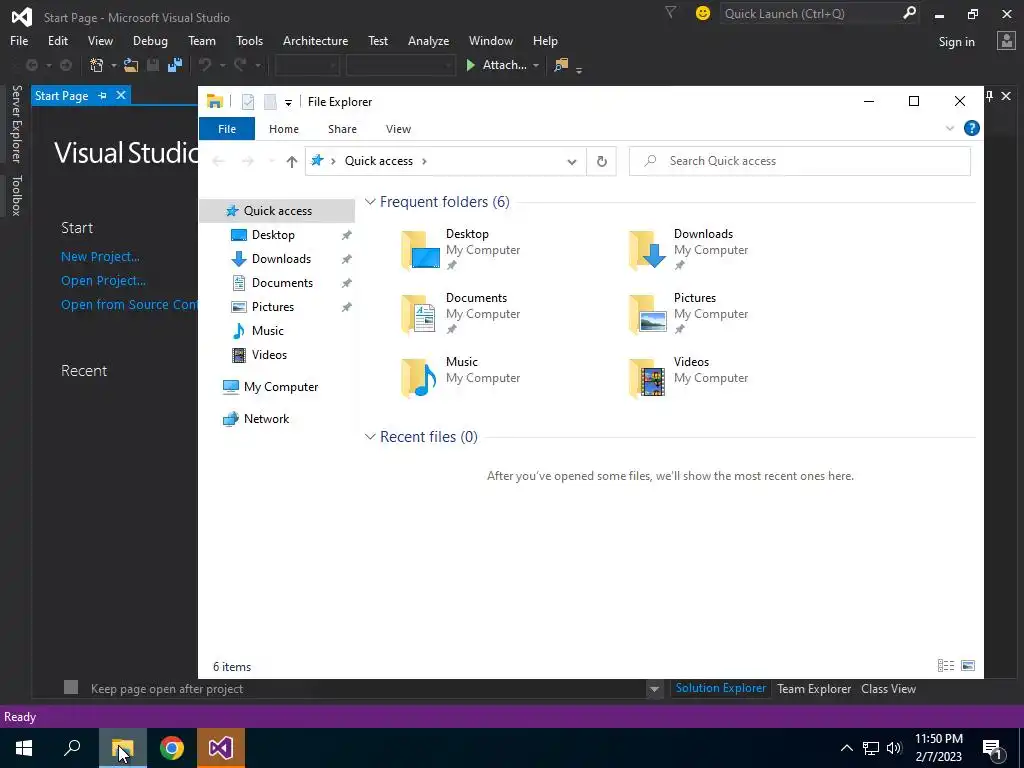
Task: Click Open File icon in Visual Studio toolbar
Action: (x=131, y=65)
